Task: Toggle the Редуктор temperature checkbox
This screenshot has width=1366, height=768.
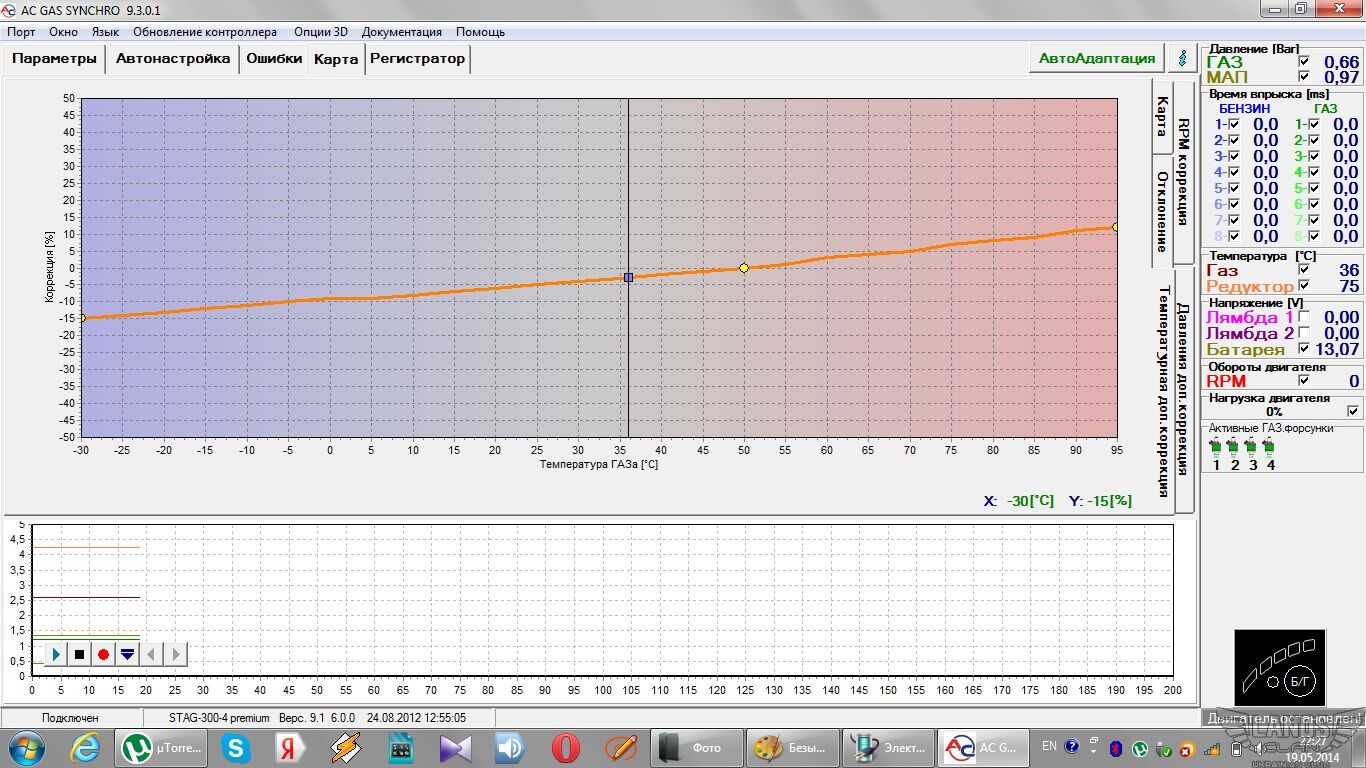Action: point(1303,286)
